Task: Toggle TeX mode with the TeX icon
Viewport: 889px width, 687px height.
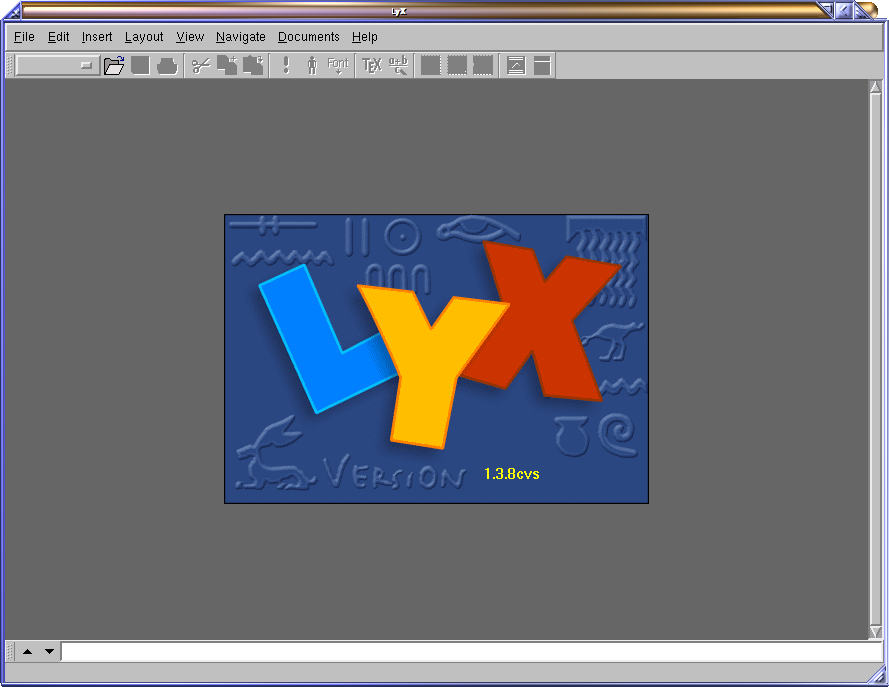Action: click(372, 66)
